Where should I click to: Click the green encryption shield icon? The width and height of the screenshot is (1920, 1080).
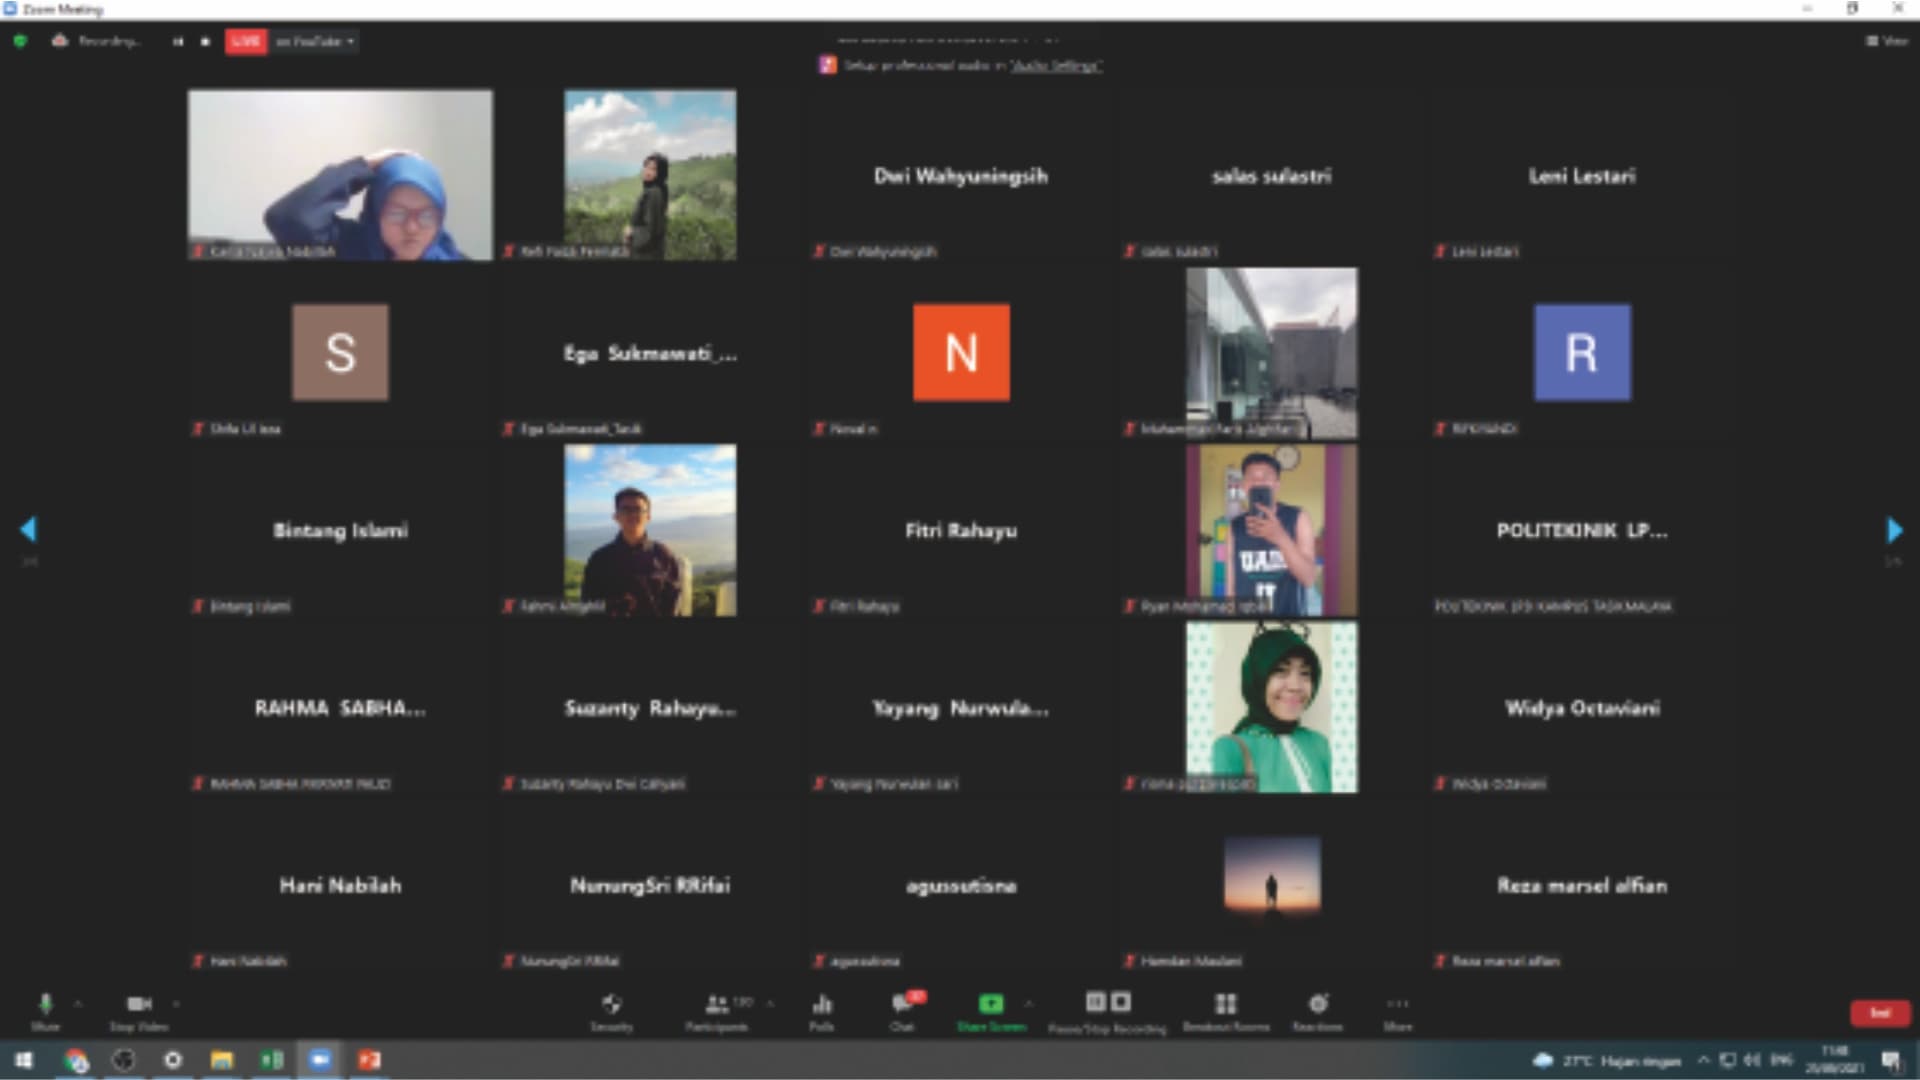coord(20,41)
